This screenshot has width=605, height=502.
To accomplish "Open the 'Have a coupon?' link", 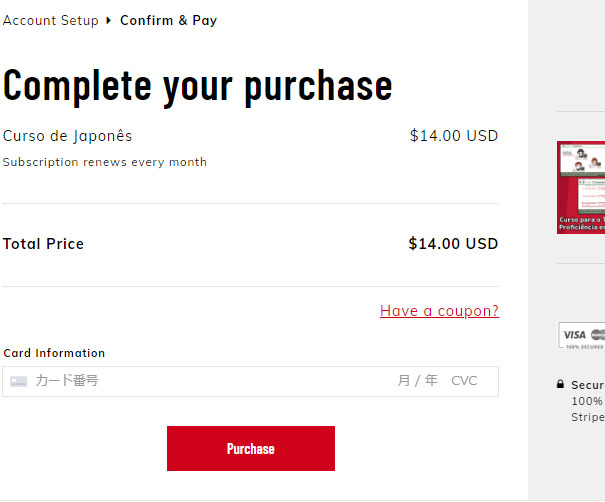I will point(439,311).
